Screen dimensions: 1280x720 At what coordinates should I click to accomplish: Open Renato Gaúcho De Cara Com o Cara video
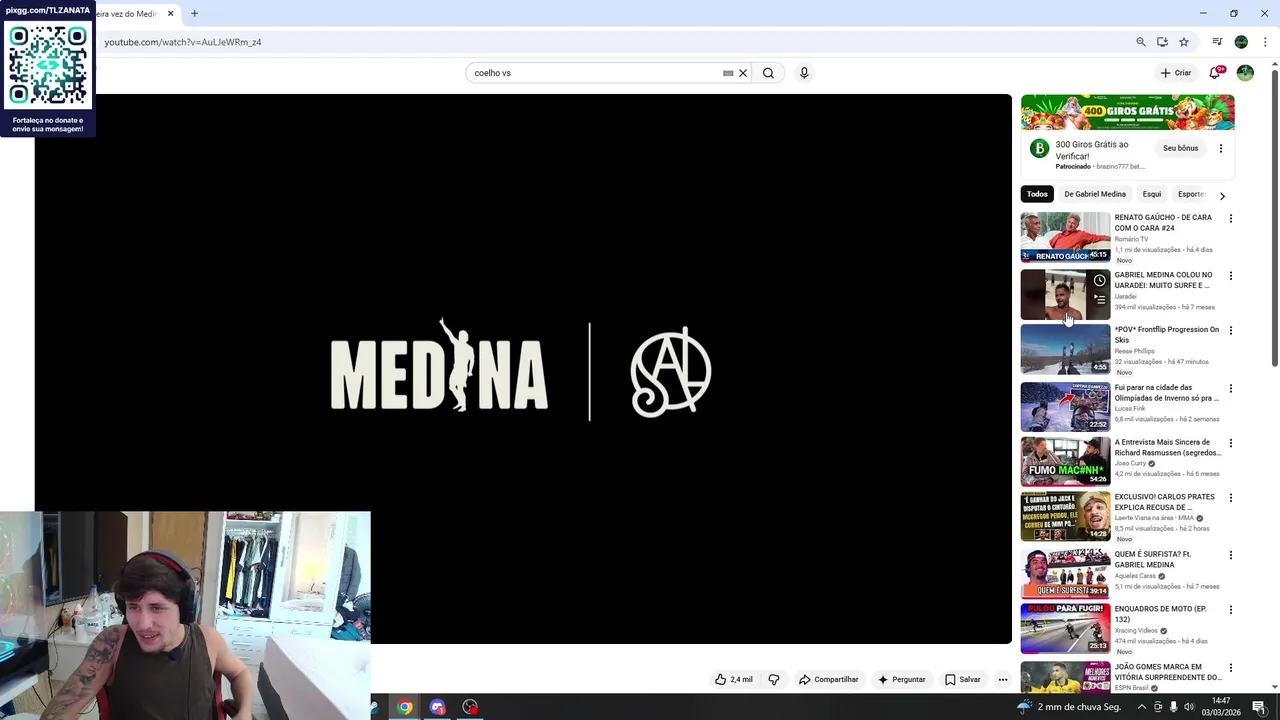1065,237
